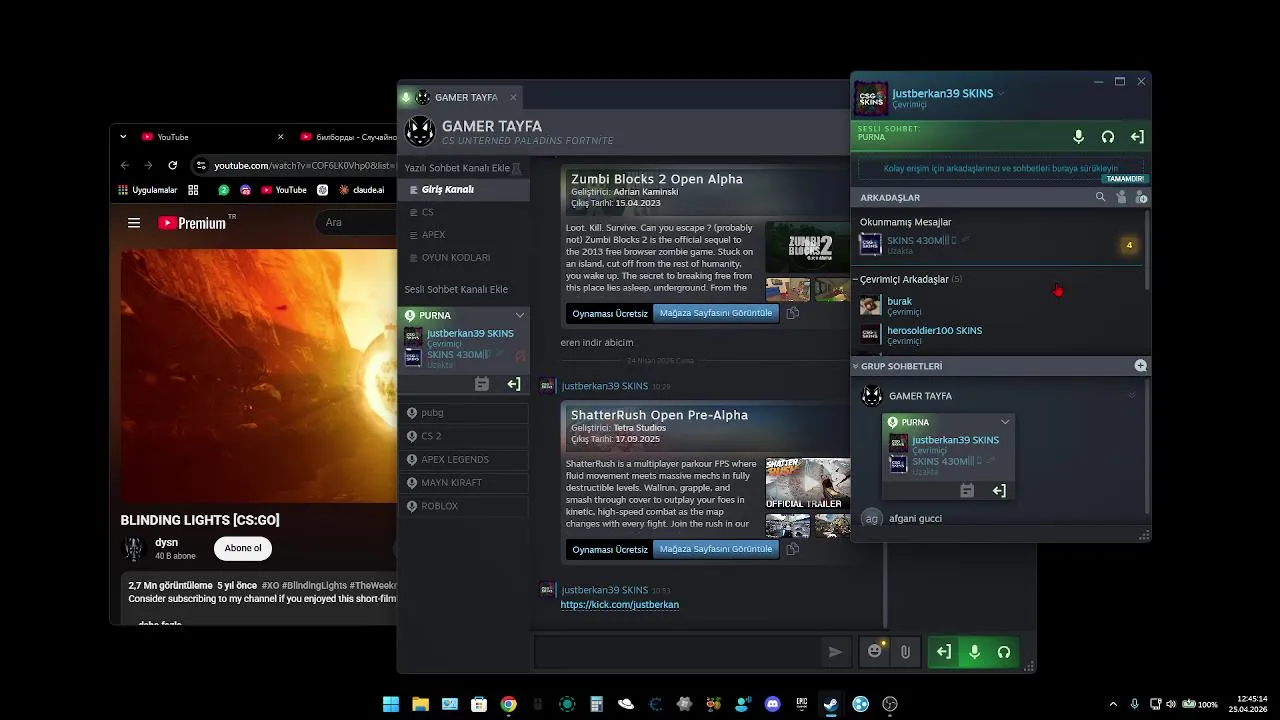Open Google Chrome from the taskbar

pos(508,704)
